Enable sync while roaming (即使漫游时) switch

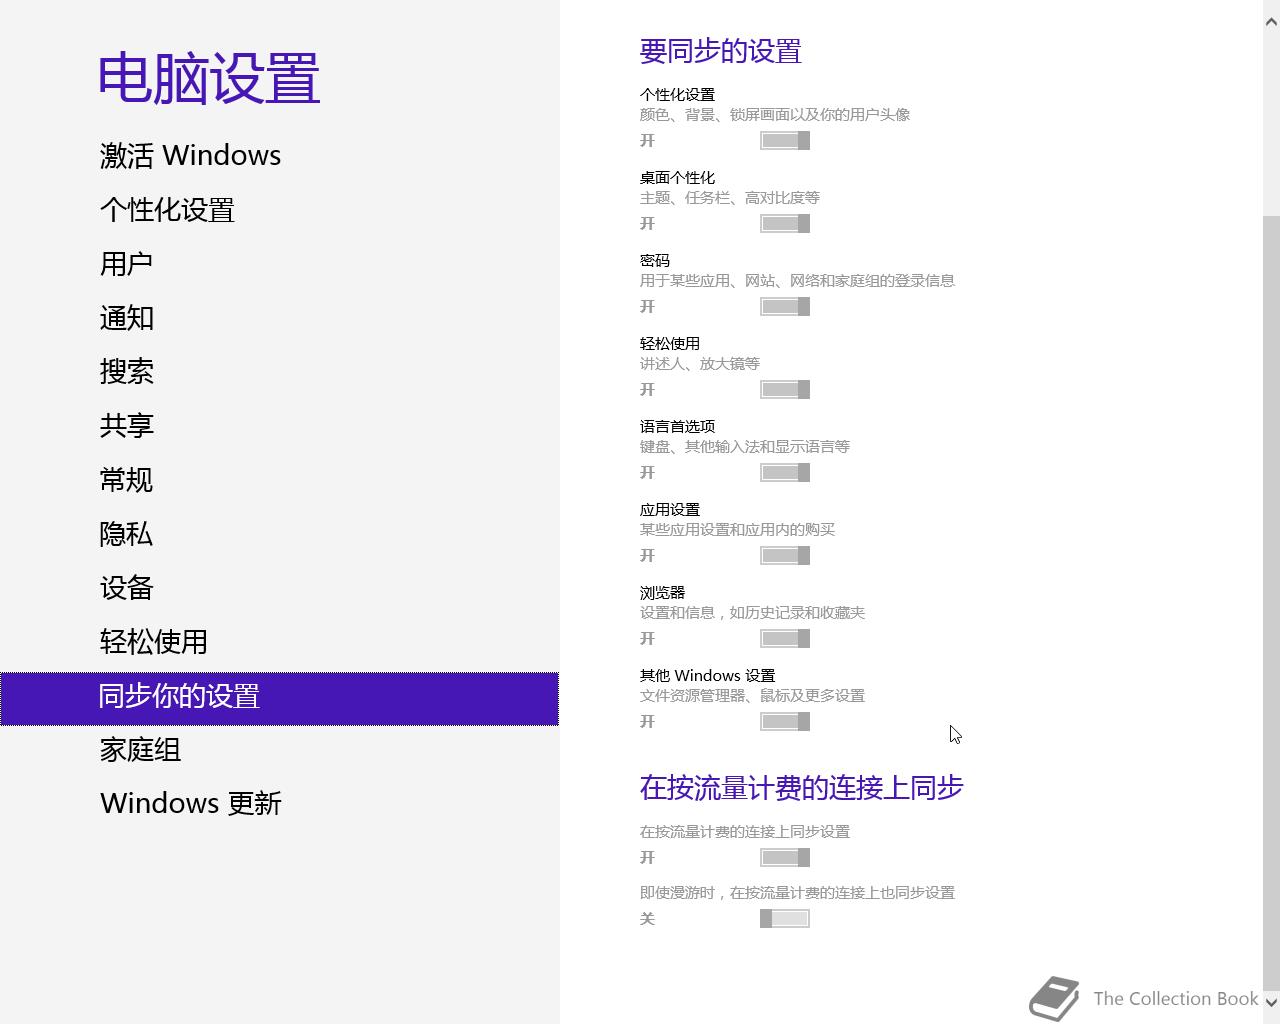785,919
